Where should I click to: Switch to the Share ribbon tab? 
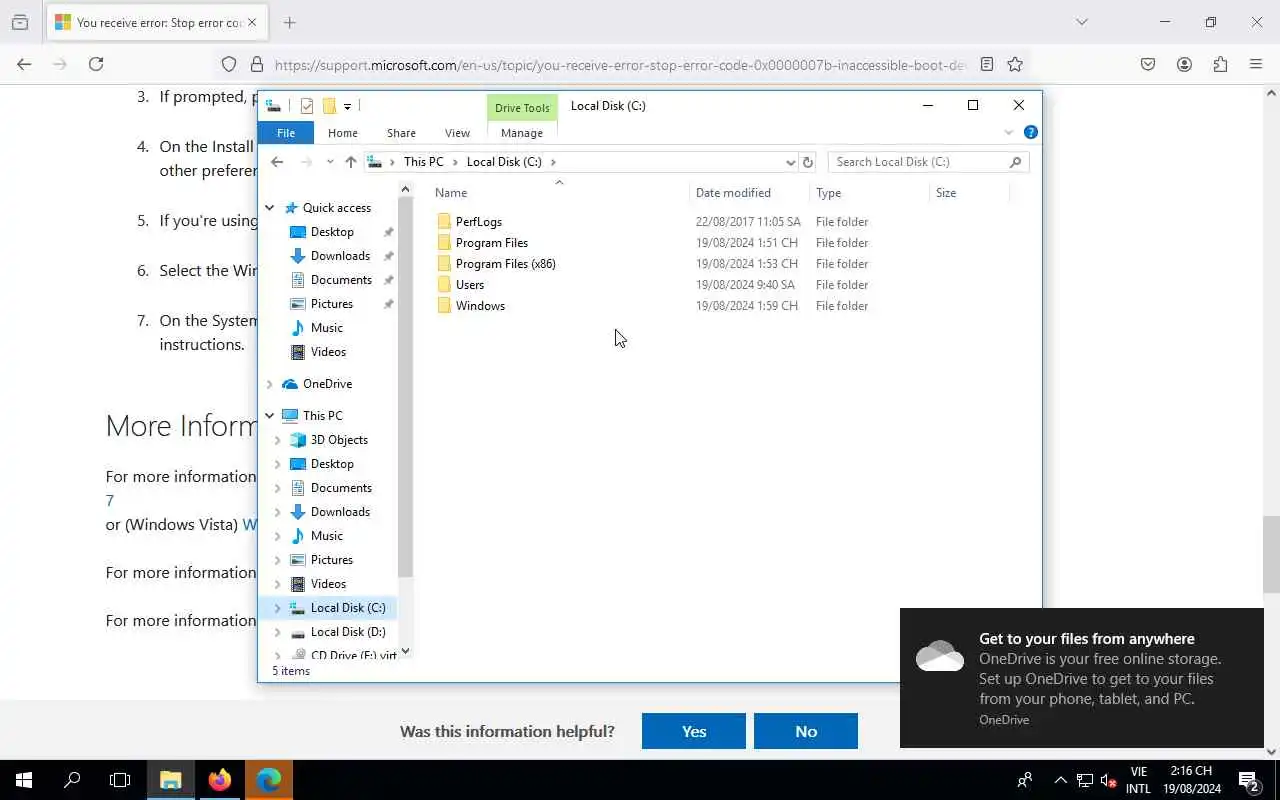coord(401,133)
